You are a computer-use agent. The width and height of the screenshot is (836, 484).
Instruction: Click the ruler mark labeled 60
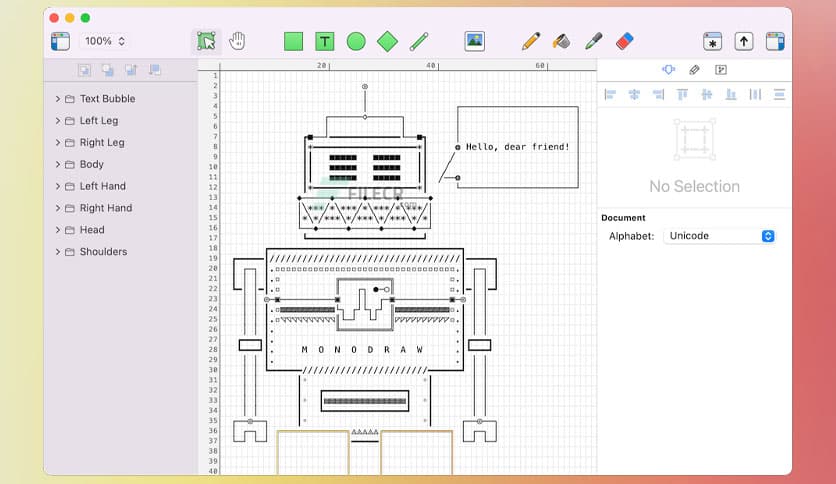point(540,65)
